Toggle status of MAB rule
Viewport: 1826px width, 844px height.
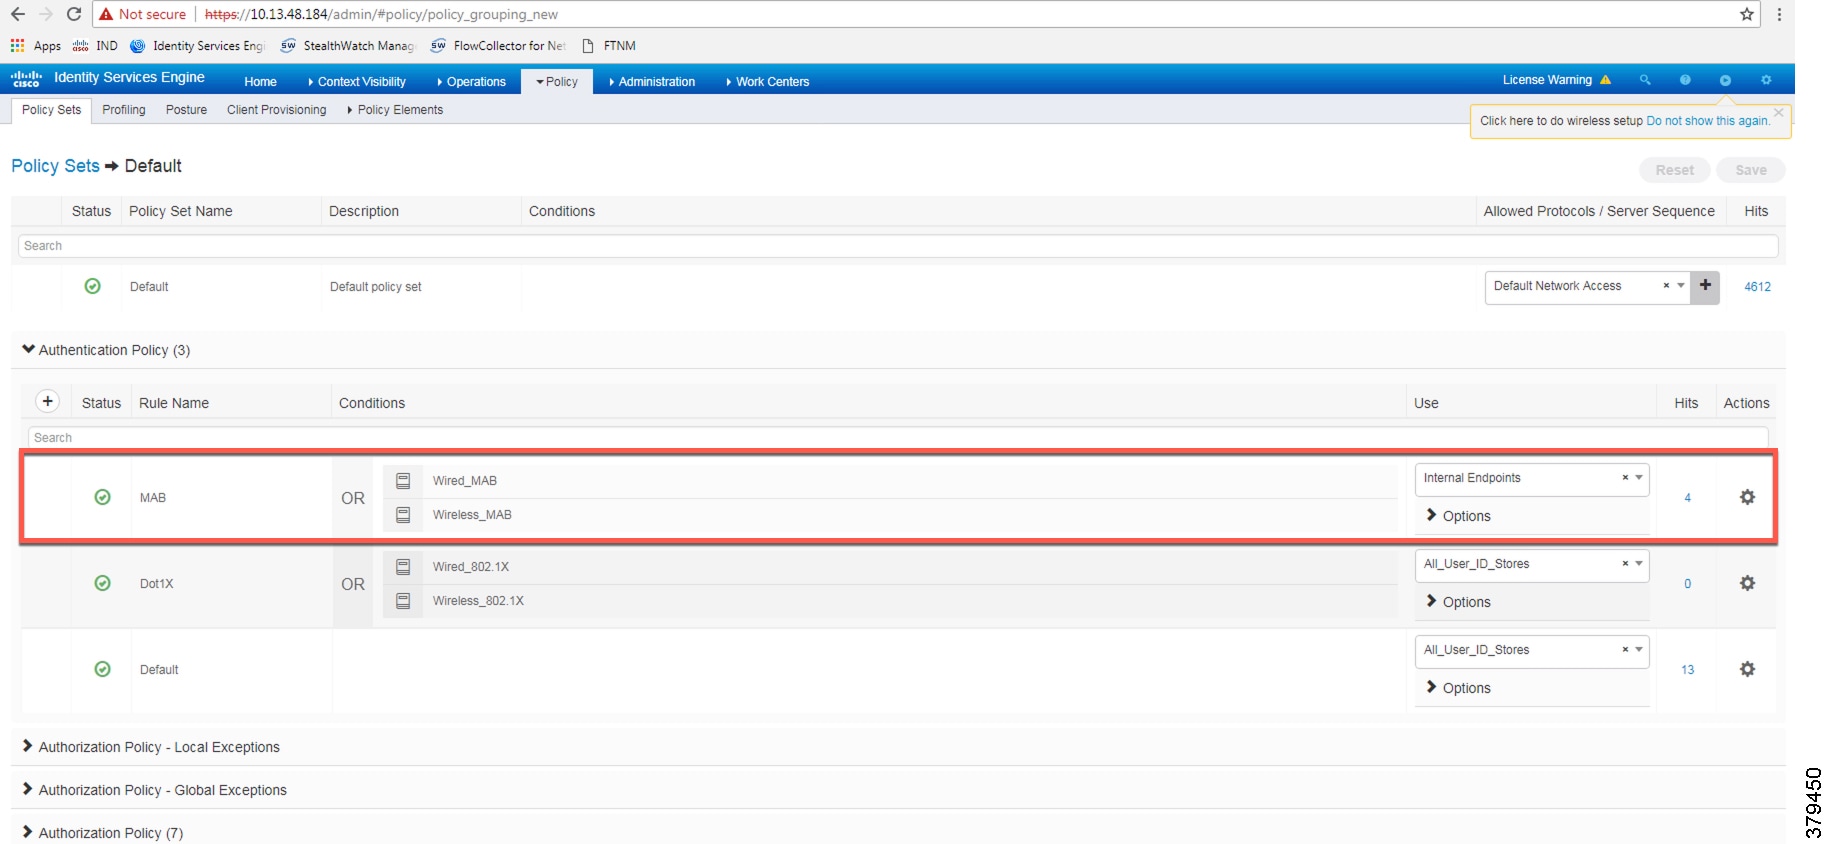point(102,497)
